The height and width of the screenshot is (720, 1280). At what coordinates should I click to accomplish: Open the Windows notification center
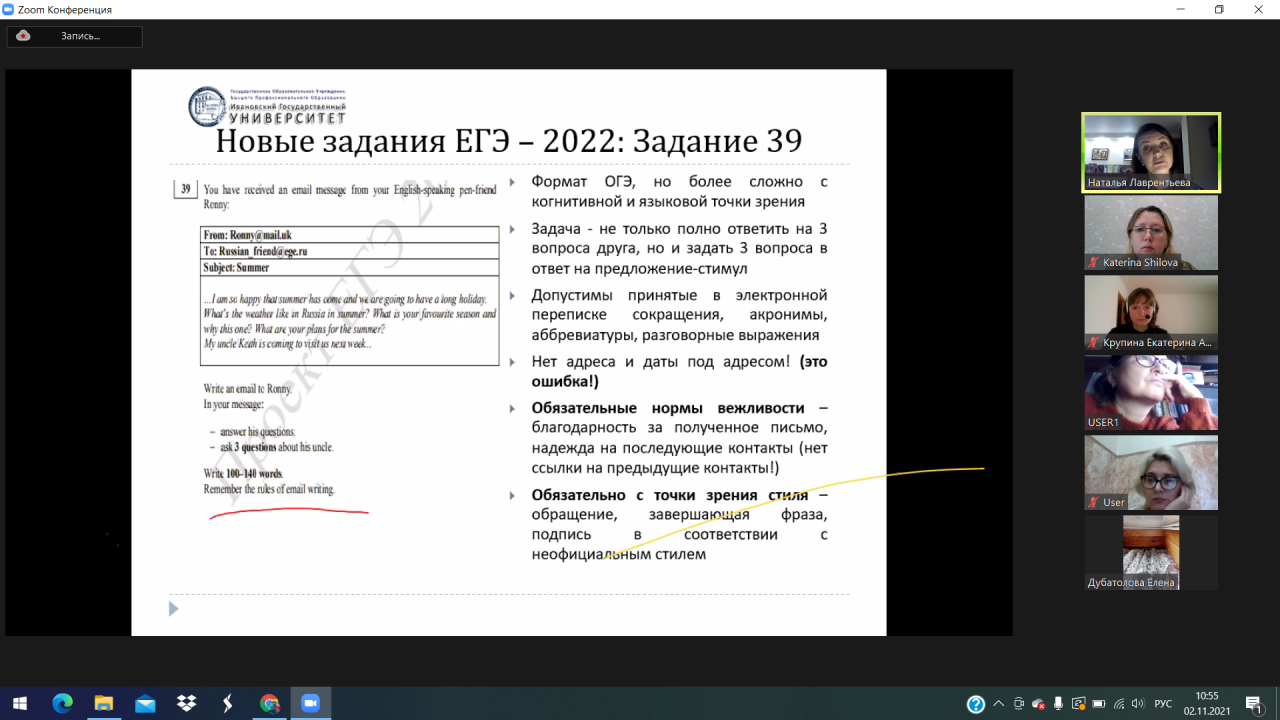[x=1254, y=704]
